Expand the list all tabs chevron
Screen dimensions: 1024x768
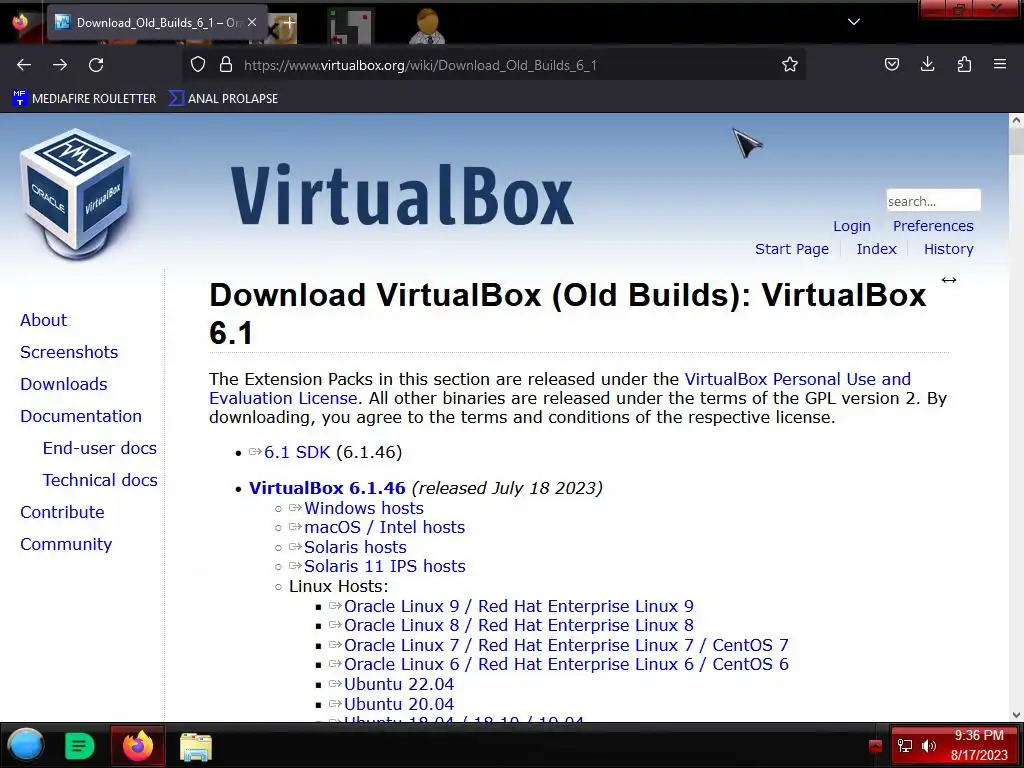[x=854, y=22]
